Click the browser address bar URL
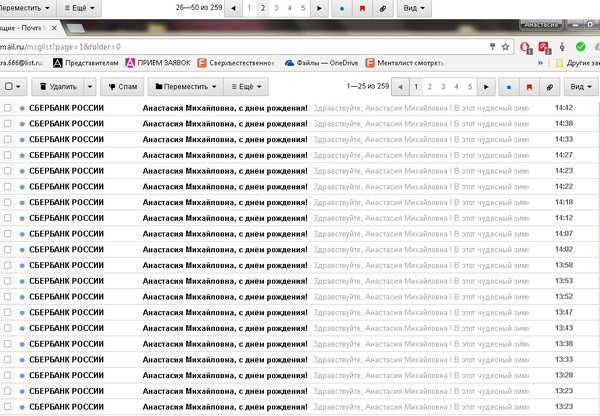600x416 pixels. (60, 46)
